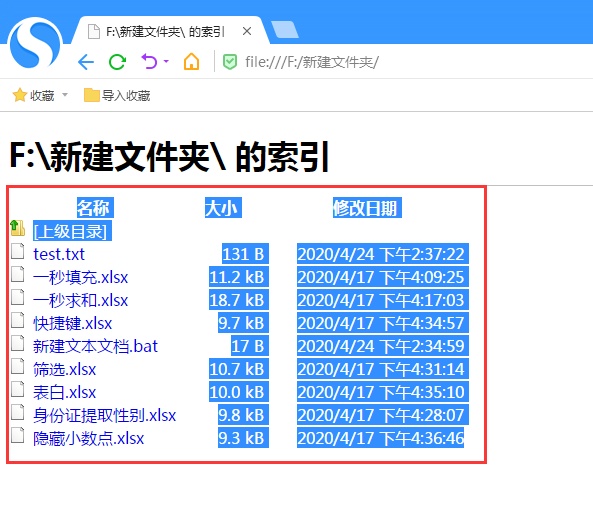The height and width of the screenshot is (523, 593).
Task: Click the 11.2 kB size value
Action: [239, 277]
